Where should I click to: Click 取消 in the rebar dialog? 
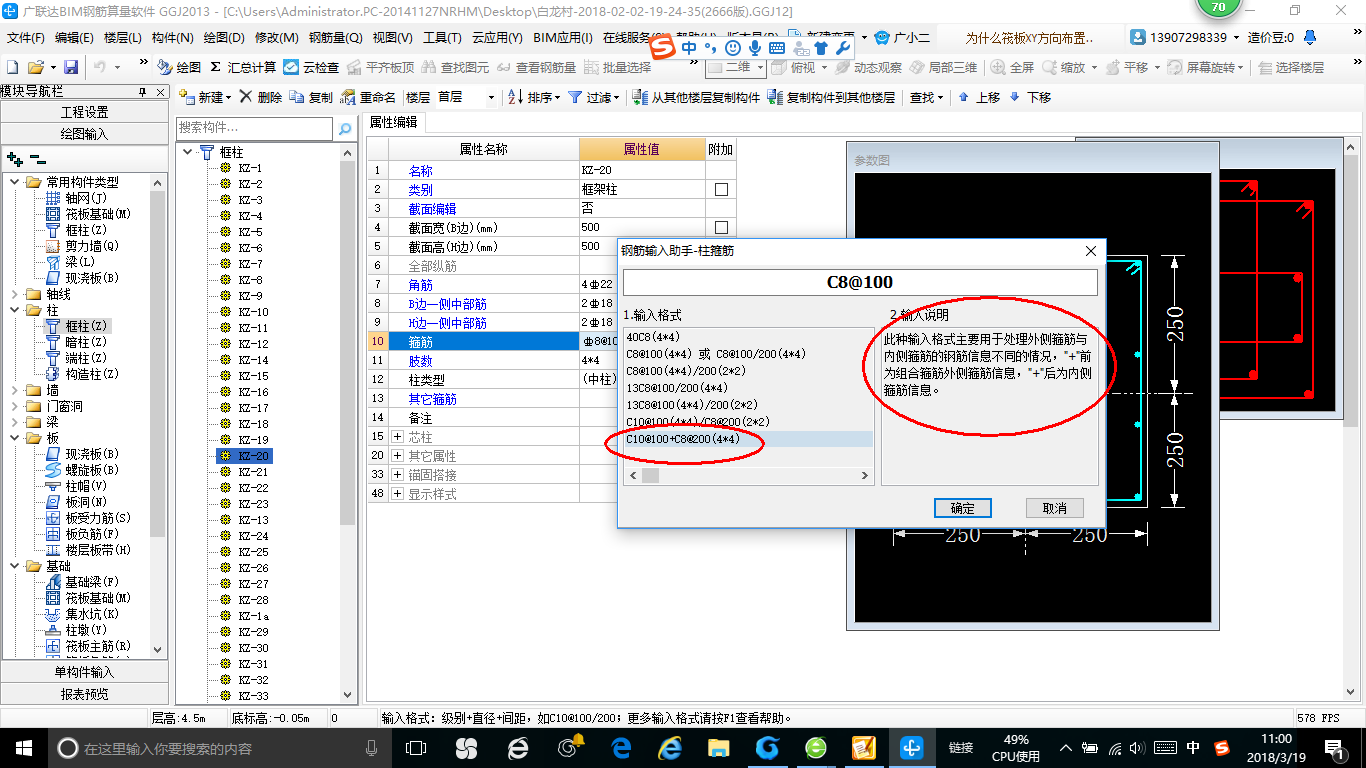[1054, 508]
